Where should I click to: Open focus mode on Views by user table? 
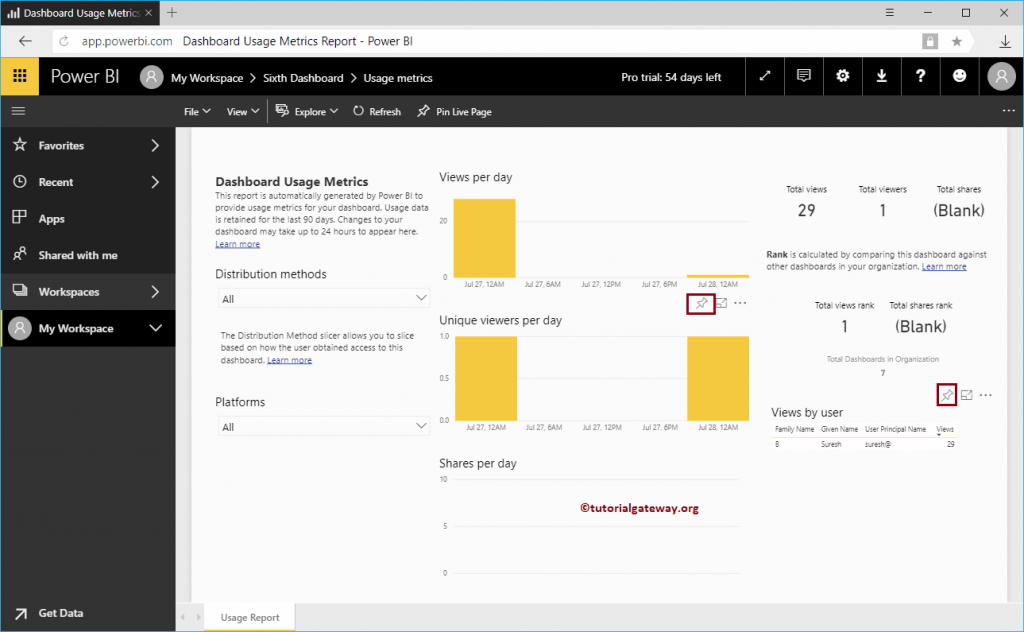(x=965, y=395)
